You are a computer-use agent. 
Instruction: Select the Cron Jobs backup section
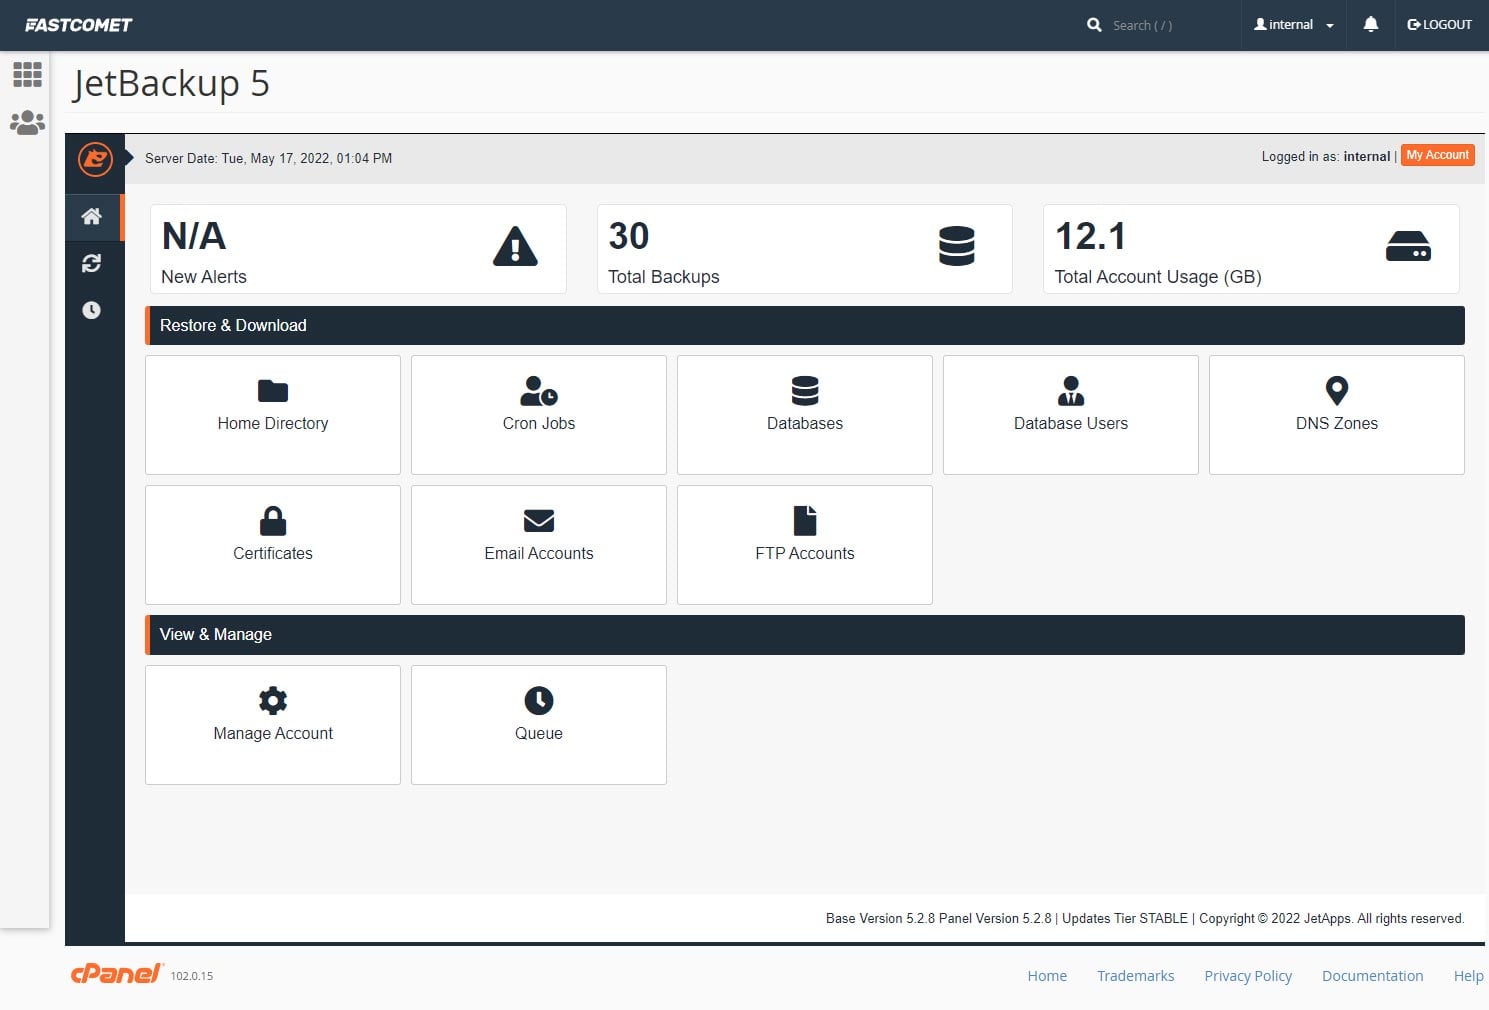(x=538, y=415)
